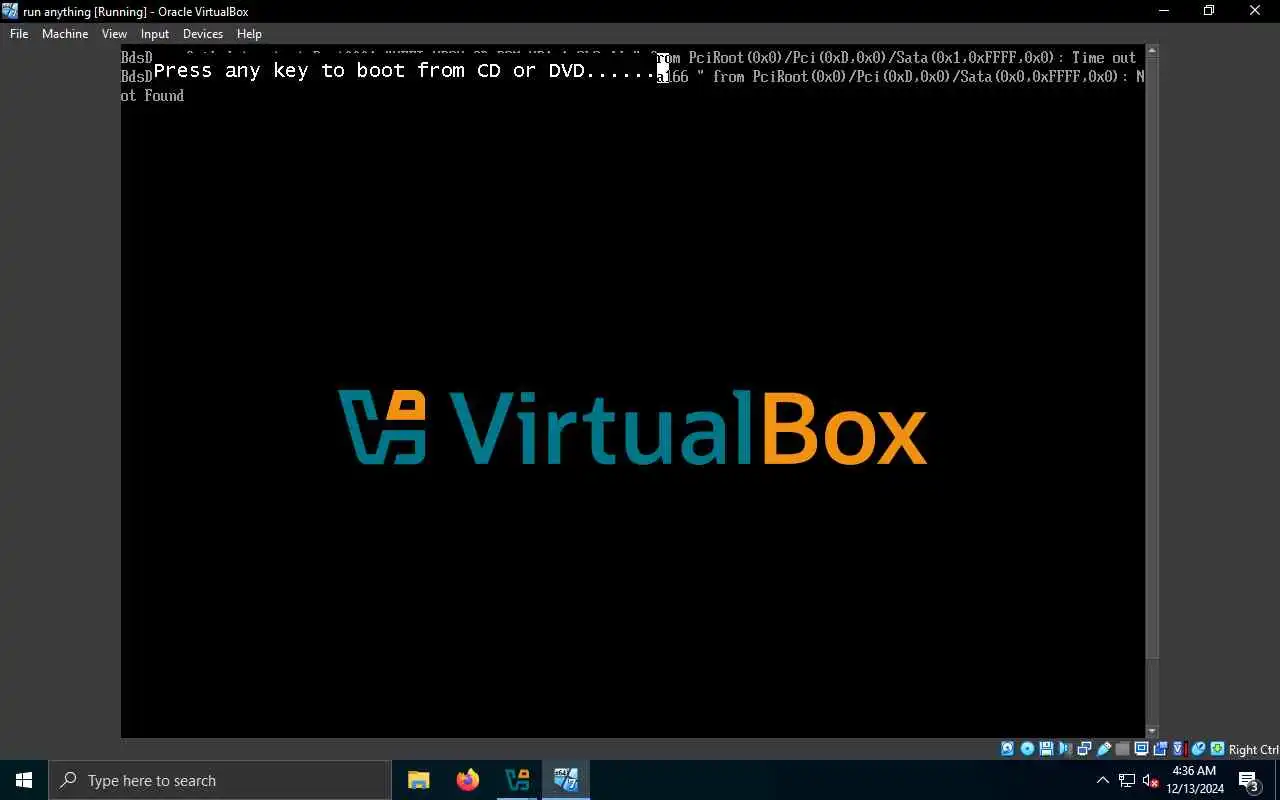
Task: Open the clock showing 4:36 AM
Action: [1195, 780]
